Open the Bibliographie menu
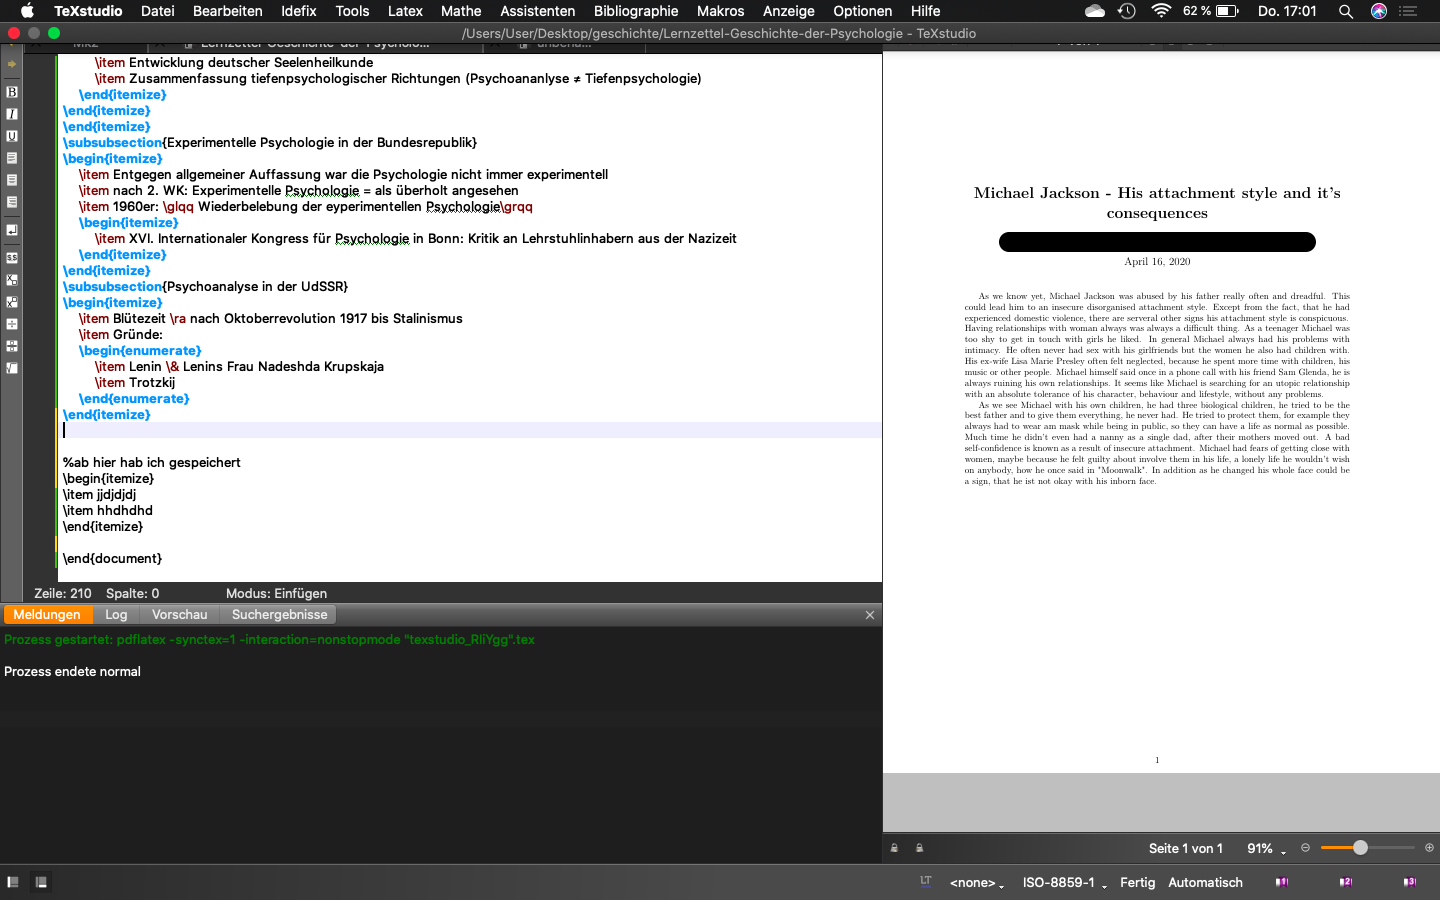 coord(635,11)
